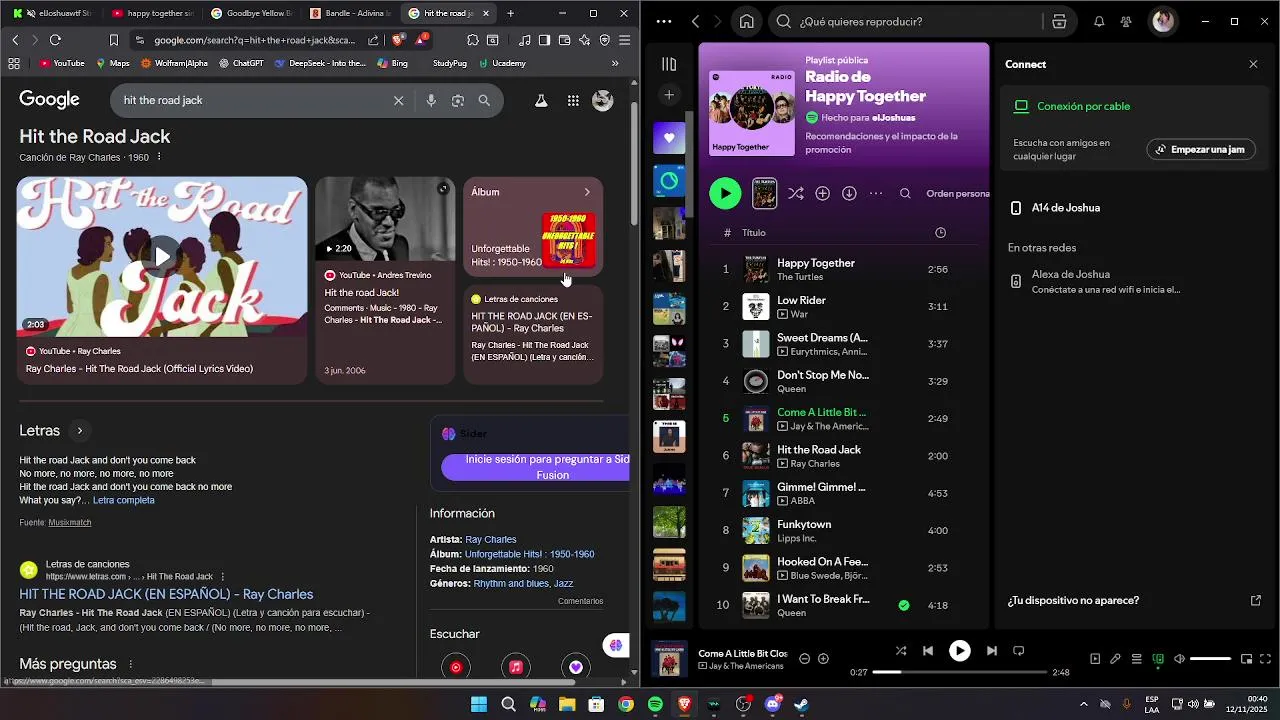1280x720 pixels.
Task: Open 'HIT THE ROAD JACK (EN ESPAÑOL)' result title
Action: coord(166,594)
